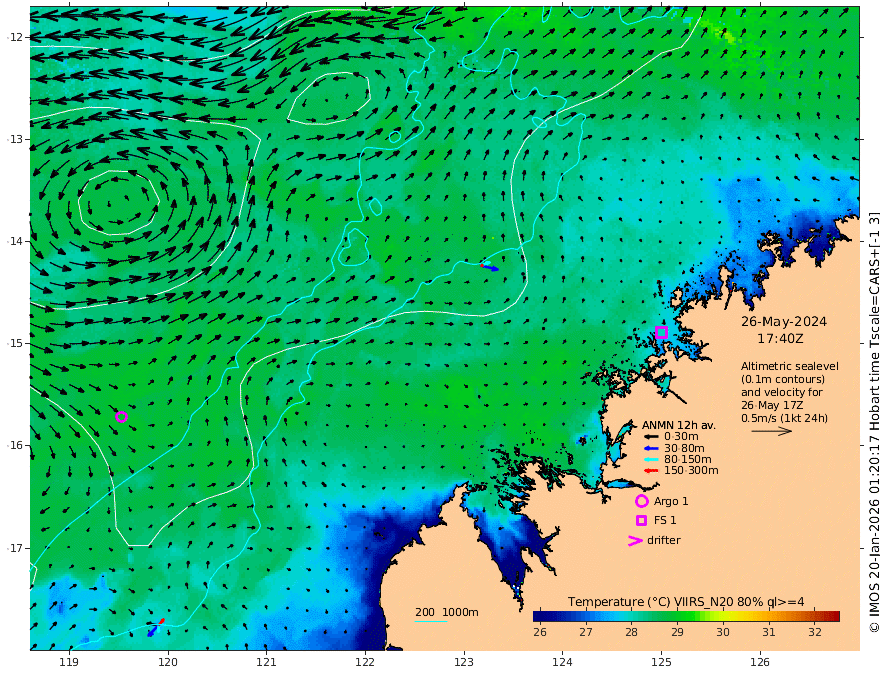Click the black 0-30m legend arrow
880x680 pixels.
(x=650, y=437)
